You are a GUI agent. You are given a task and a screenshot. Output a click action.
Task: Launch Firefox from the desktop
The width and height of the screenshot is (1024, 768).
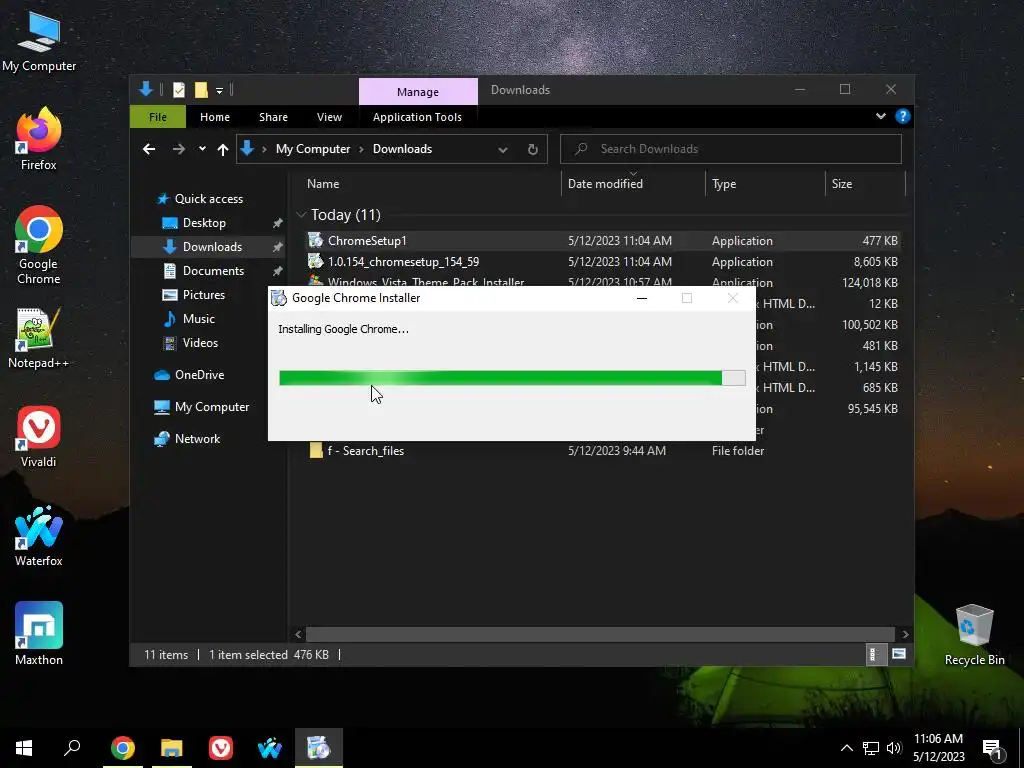coord(39,139)
